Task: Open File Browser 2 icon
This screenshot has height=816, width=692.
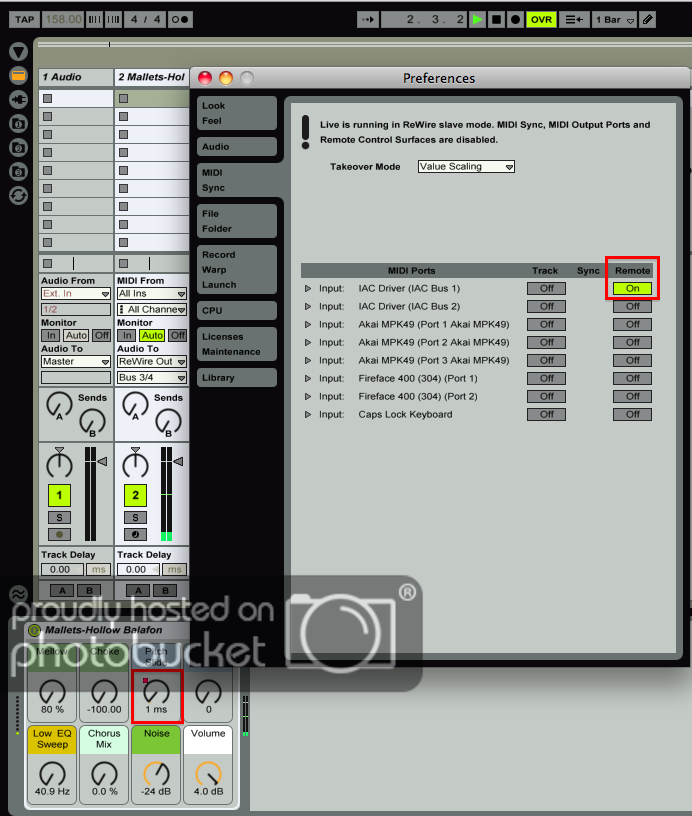Action: coord(18,148)
